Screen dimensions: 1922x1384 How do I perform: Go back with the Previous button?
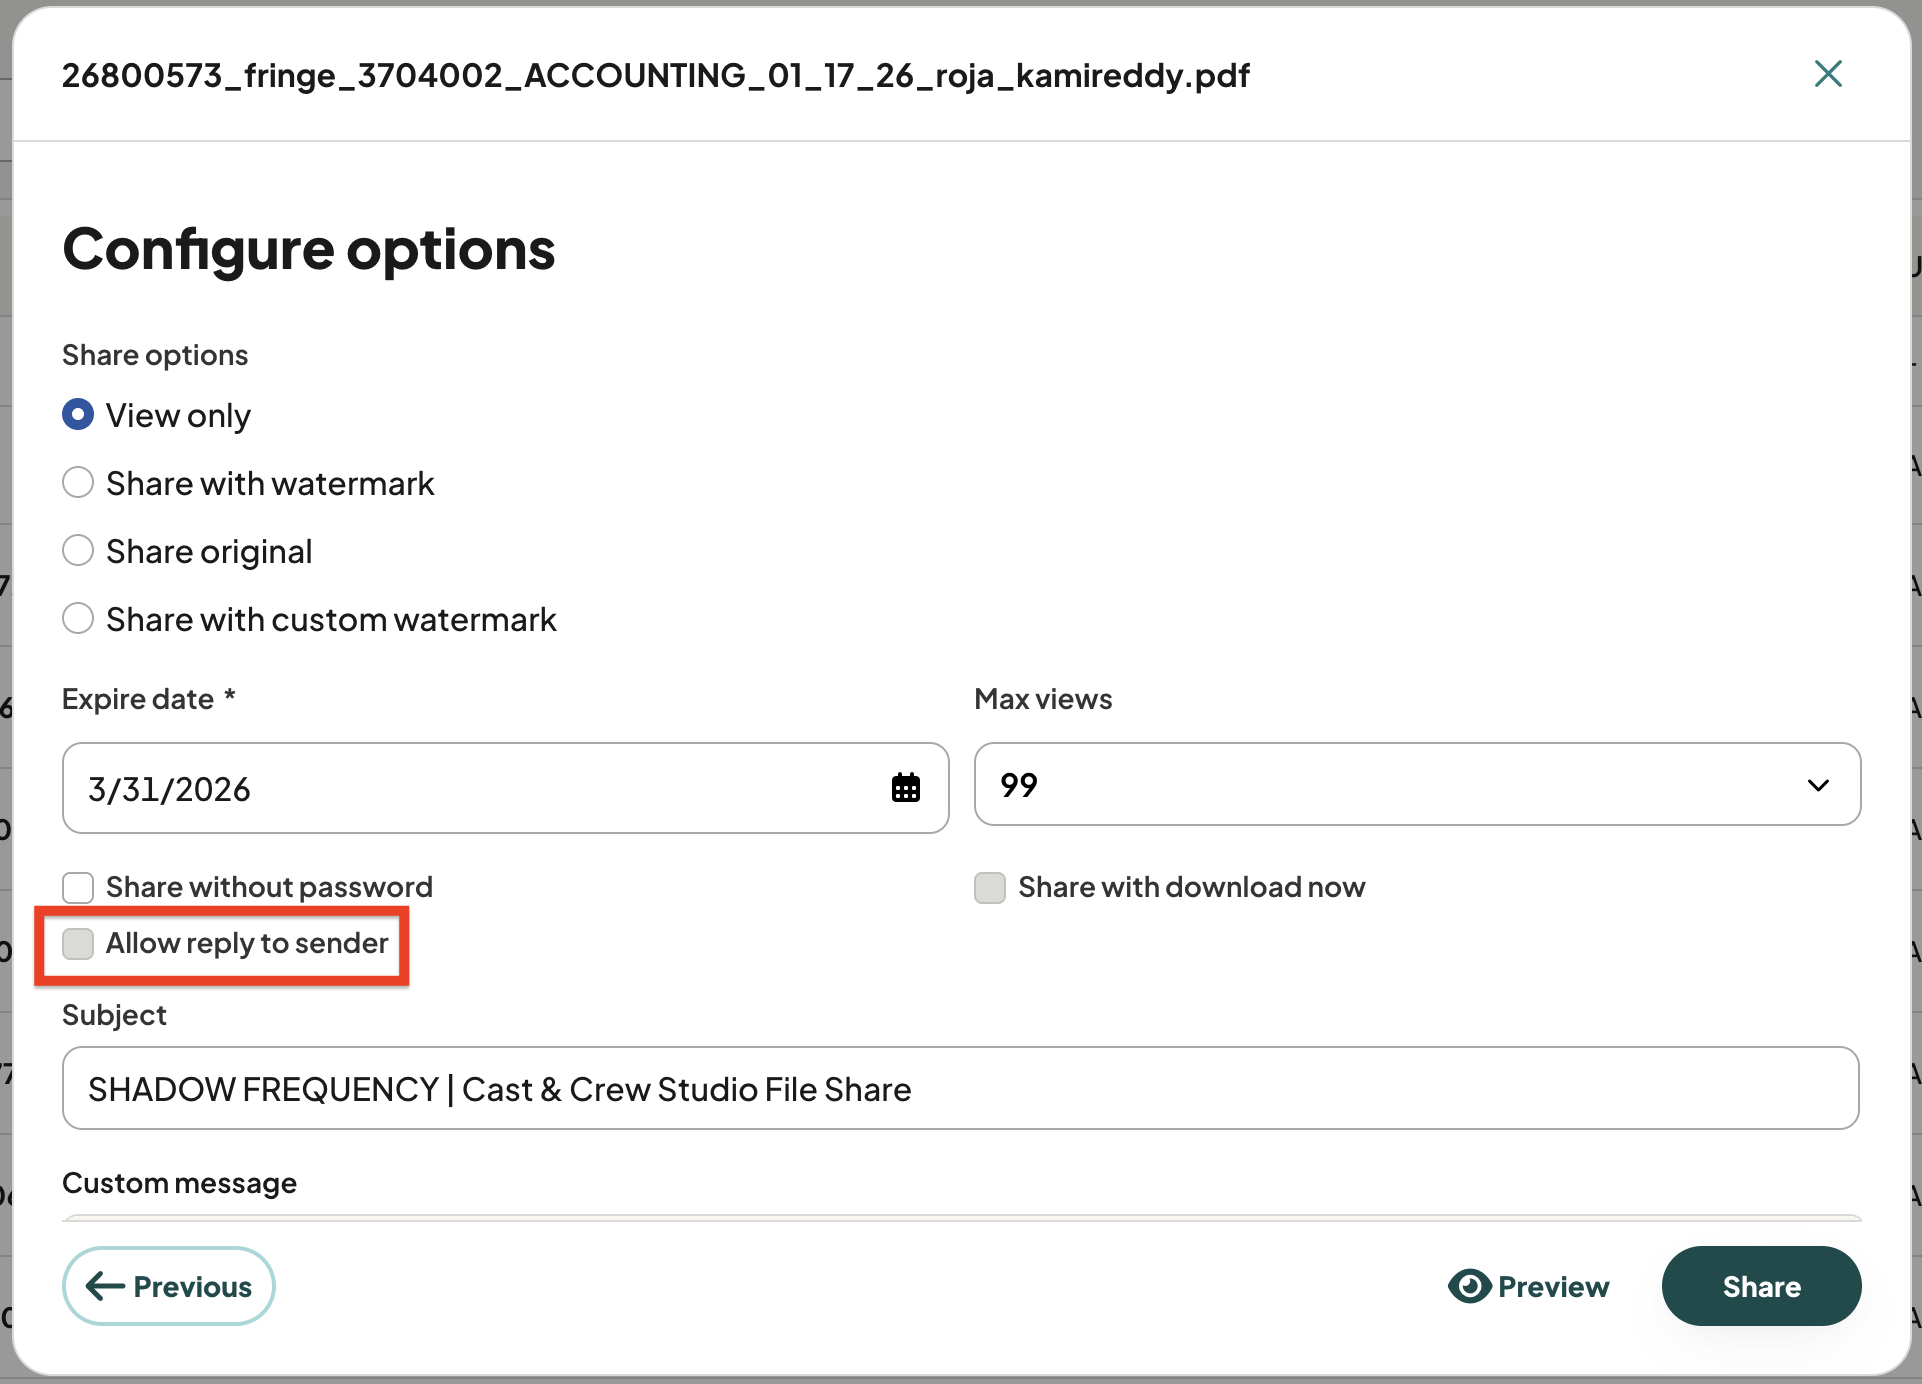point(169,1286)
